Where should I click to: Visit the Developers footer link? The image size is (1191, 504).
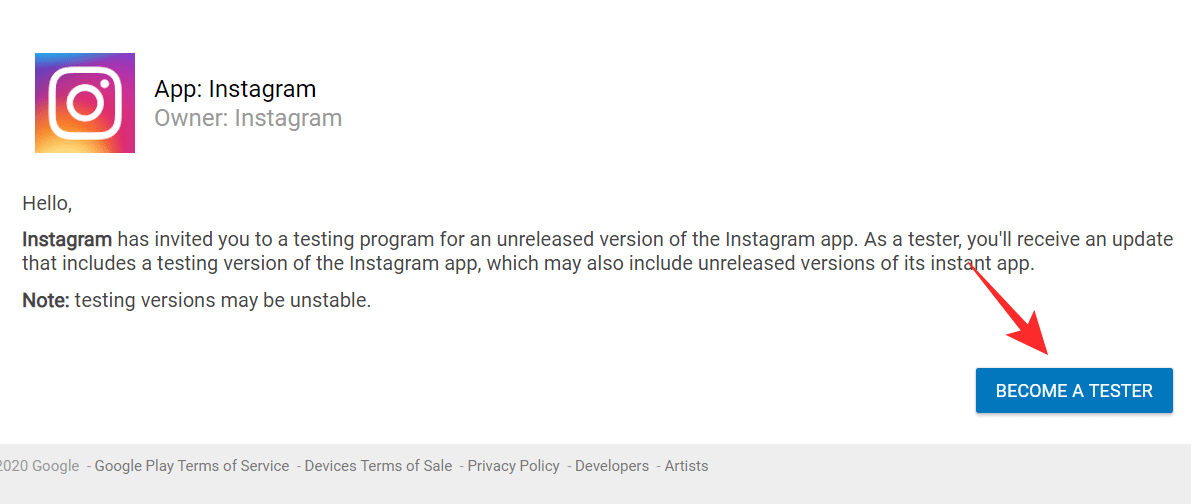tap(611, 466)
